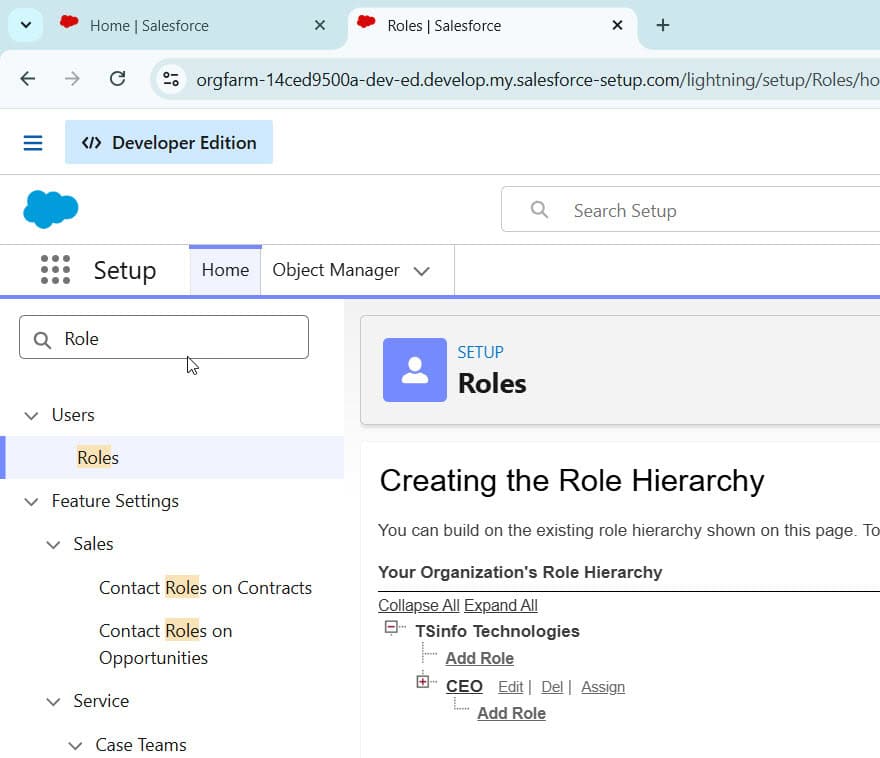Click the Creating the Role Hierarchy heading
Screen dimensions: 880x758
click(572, 481)
